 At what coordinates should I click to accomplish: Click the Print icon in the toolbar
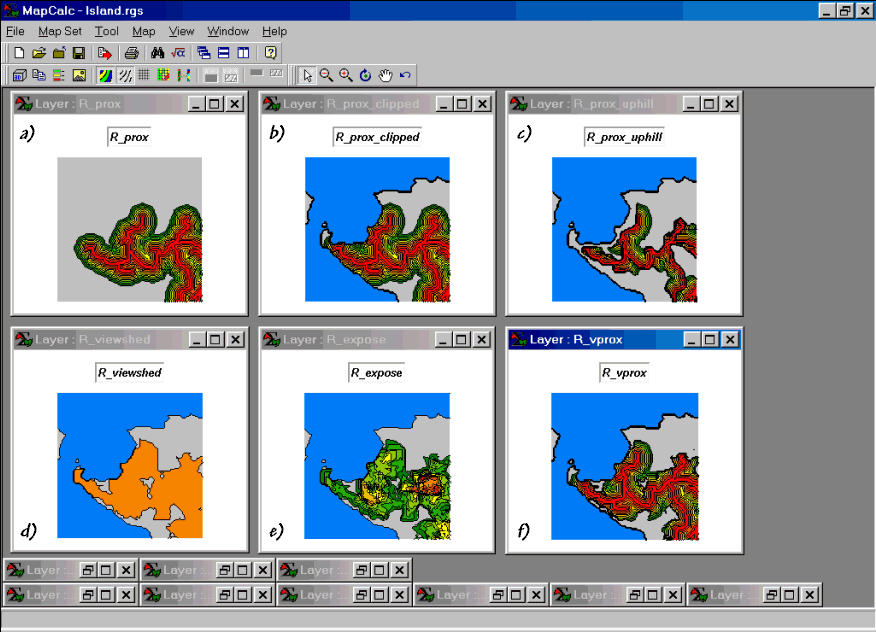(x=131, y=52)
